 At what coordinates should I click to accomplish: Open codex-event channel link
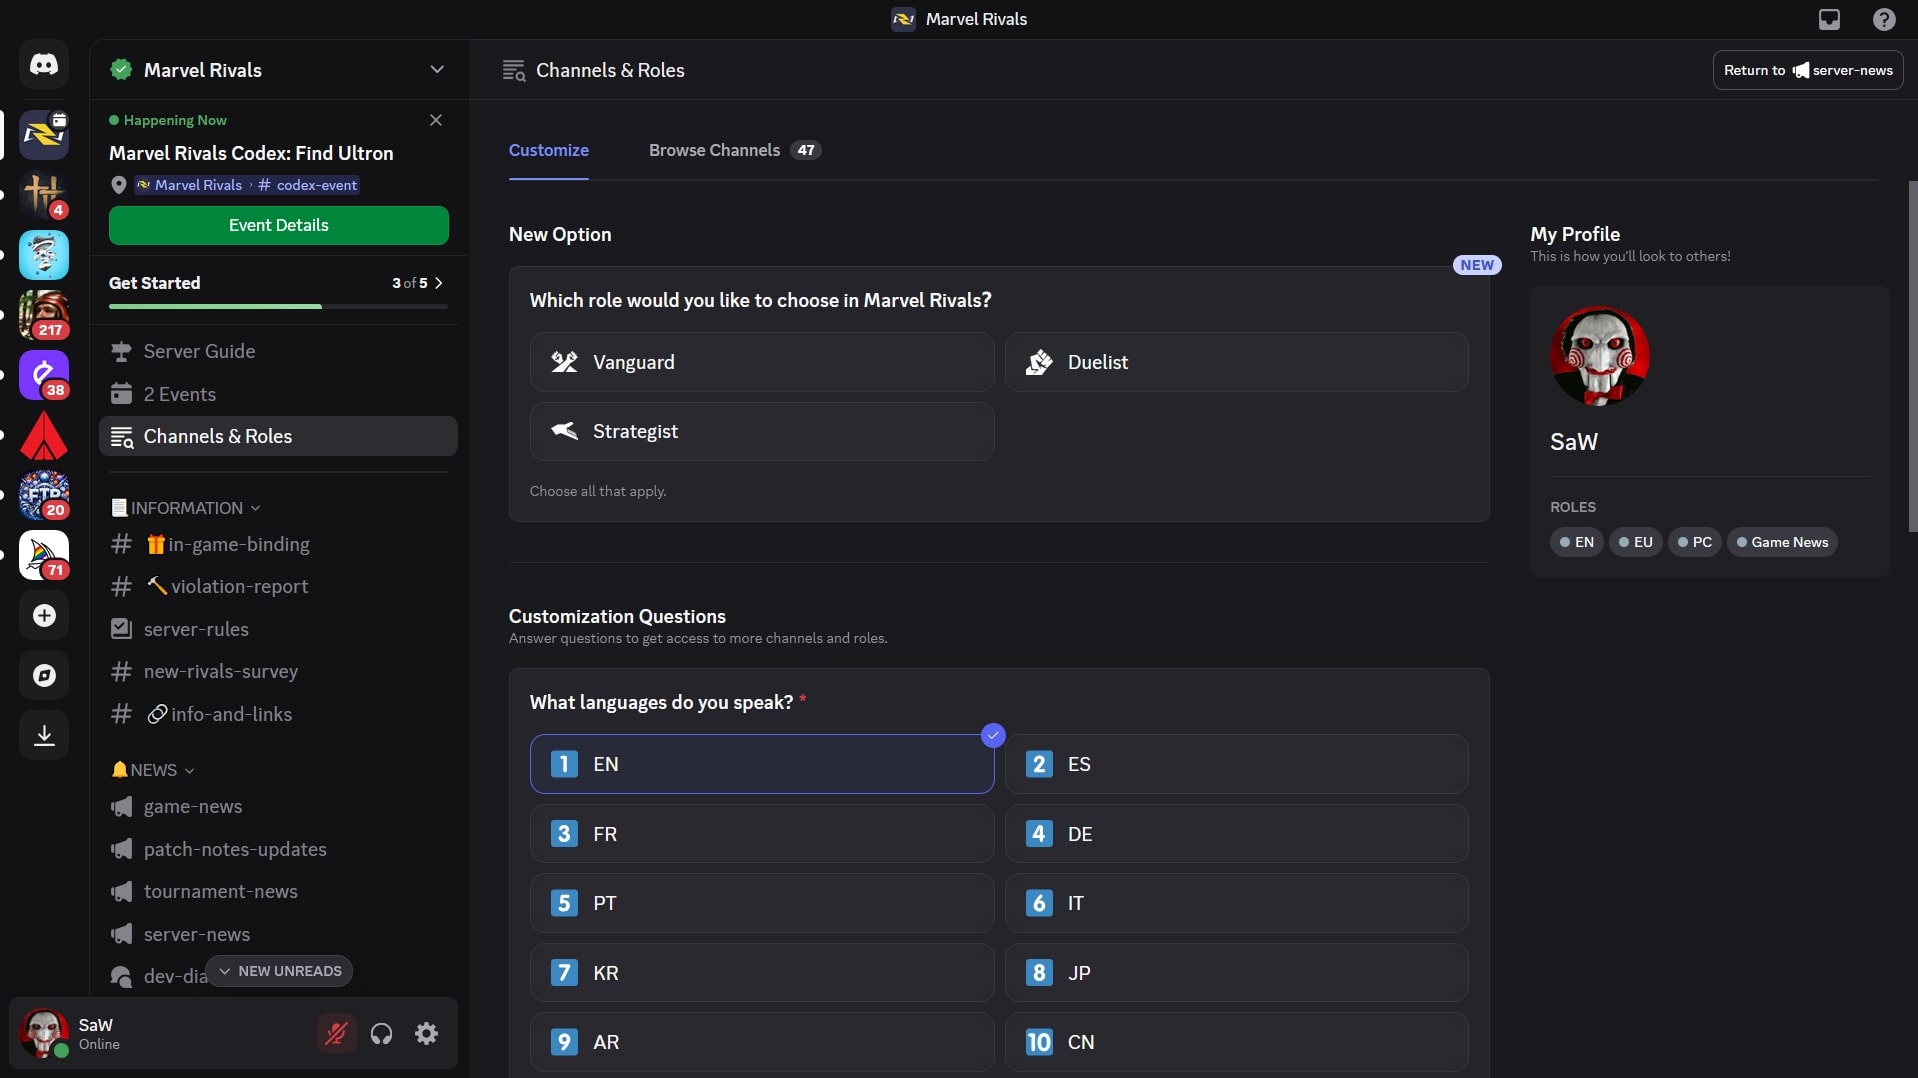(x=307, y=185)
